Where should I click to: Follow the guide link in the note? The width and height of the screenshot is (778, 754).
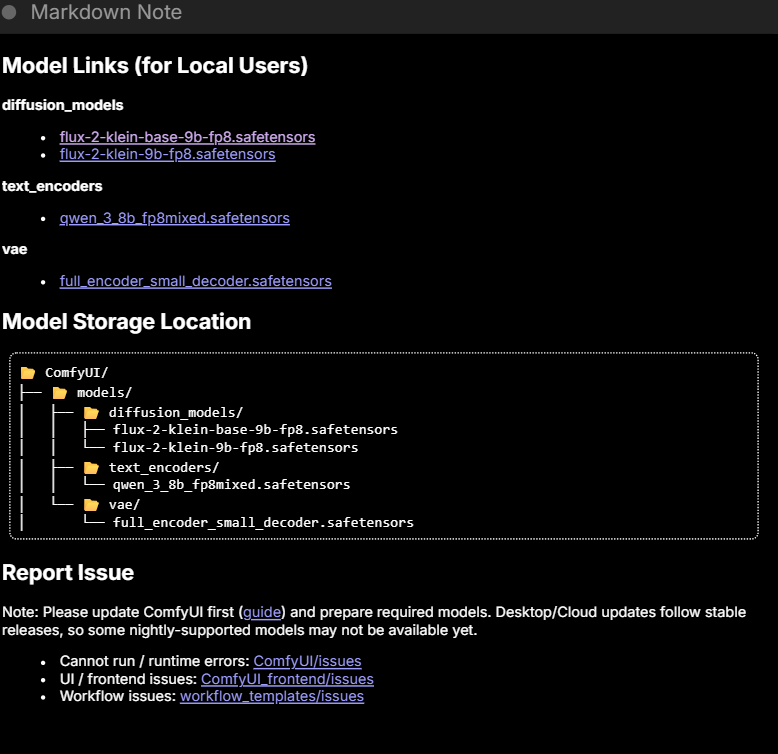(262, 612)
